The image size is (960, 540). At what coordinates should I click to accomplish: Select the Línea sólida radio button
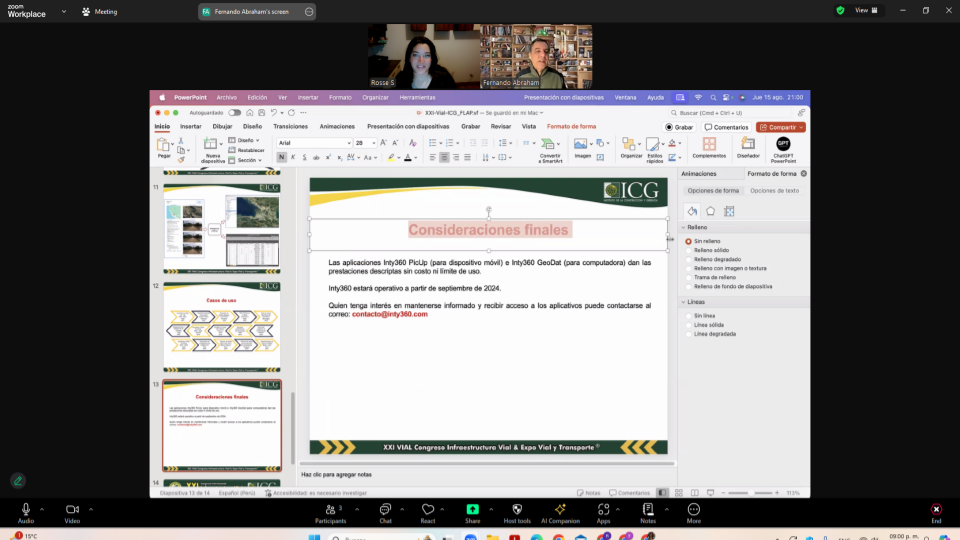click(x=689, y=325)
